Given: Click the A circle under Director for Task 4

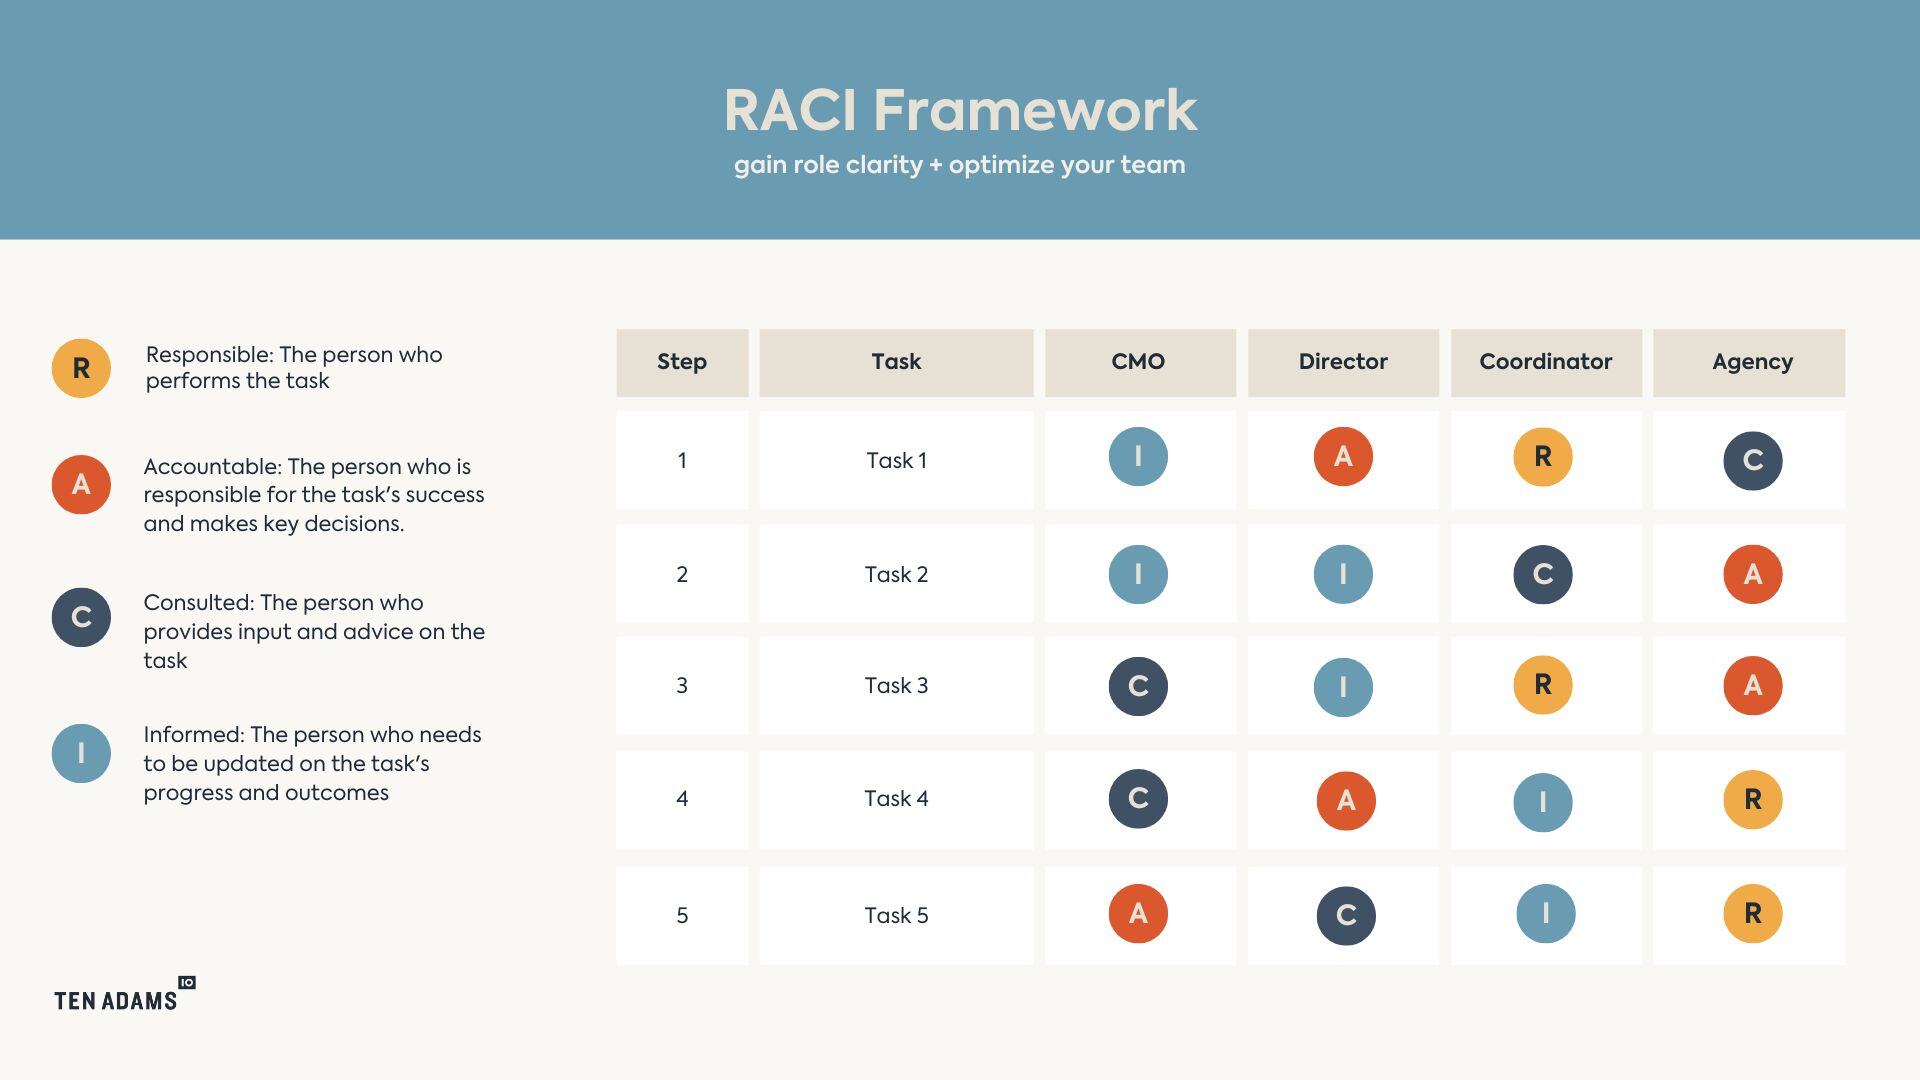Looking at the screenshot, I should click(x=1343, y=800).
